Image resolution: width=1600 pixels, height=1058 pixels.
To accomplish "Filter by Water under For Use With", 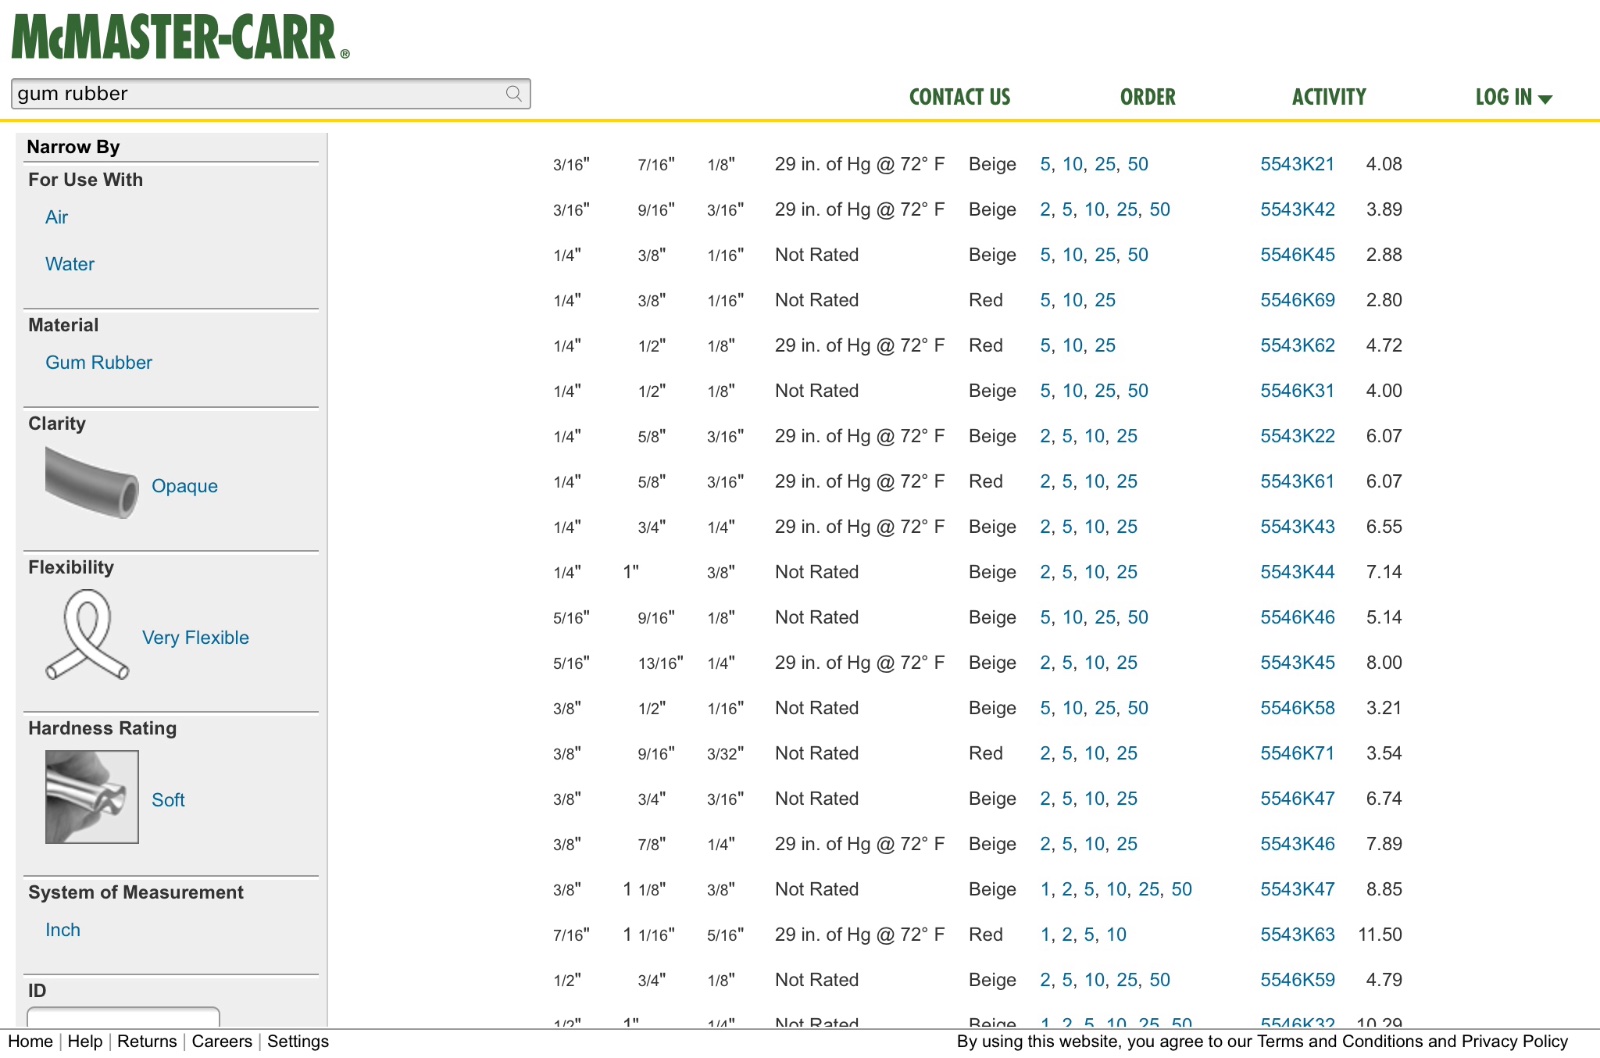I will point(70,264).
